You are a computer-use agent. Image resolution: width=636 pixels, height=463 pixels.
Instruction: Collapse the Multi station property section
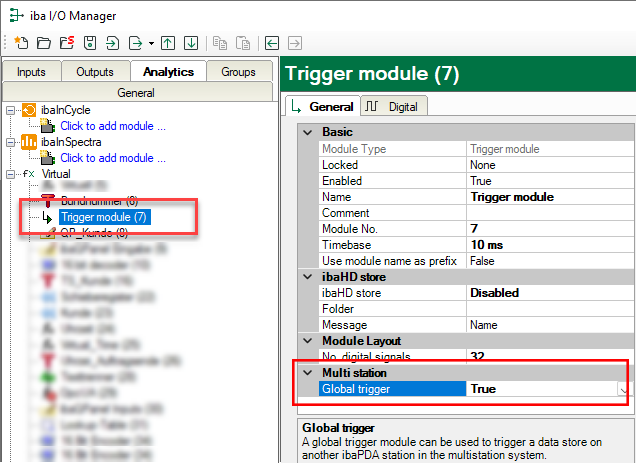pos(308,373)
